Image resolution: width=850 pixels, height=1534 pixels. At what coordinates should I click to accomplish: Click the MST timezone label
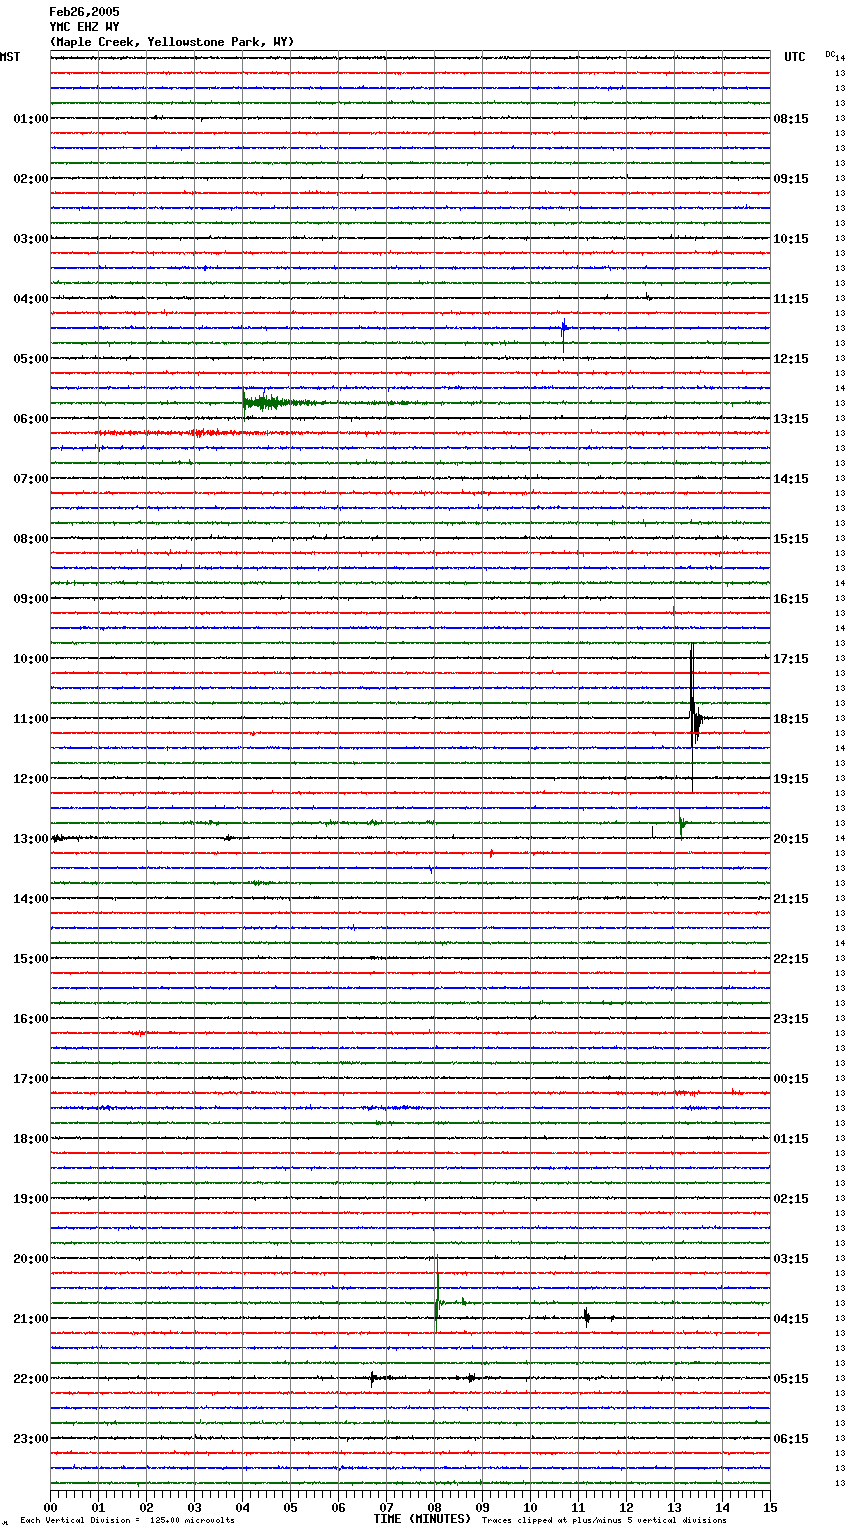coord(10,57)
